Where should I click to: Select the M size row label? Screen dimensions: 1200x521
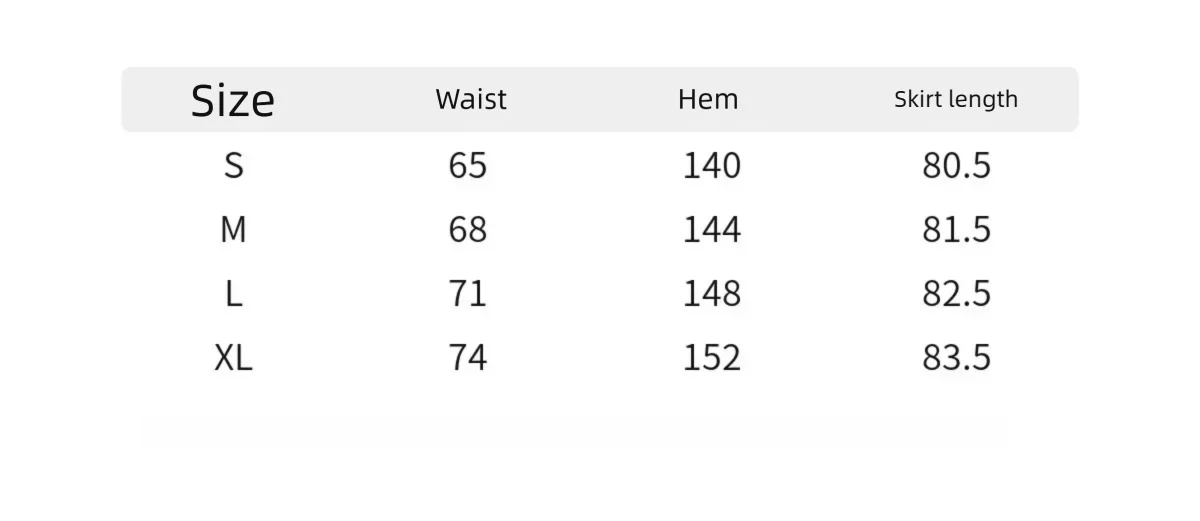(233, 230)
